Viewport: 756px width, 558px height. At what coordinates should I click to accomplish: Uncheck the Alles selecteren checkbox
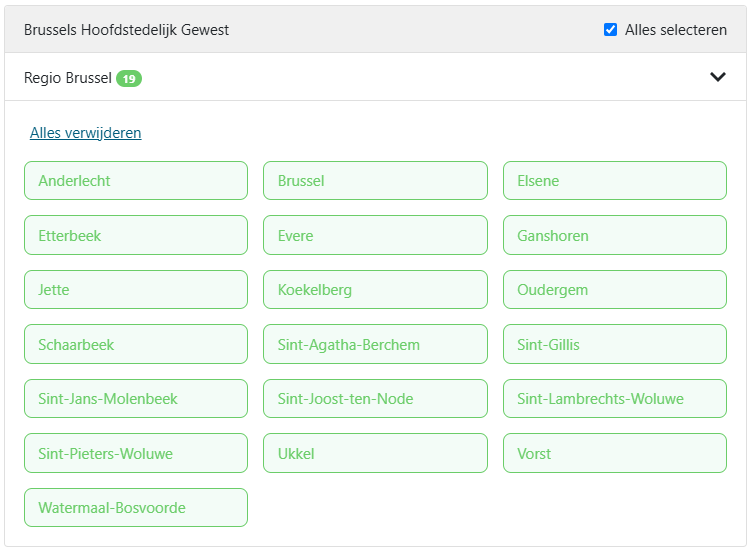click(611, 30)
